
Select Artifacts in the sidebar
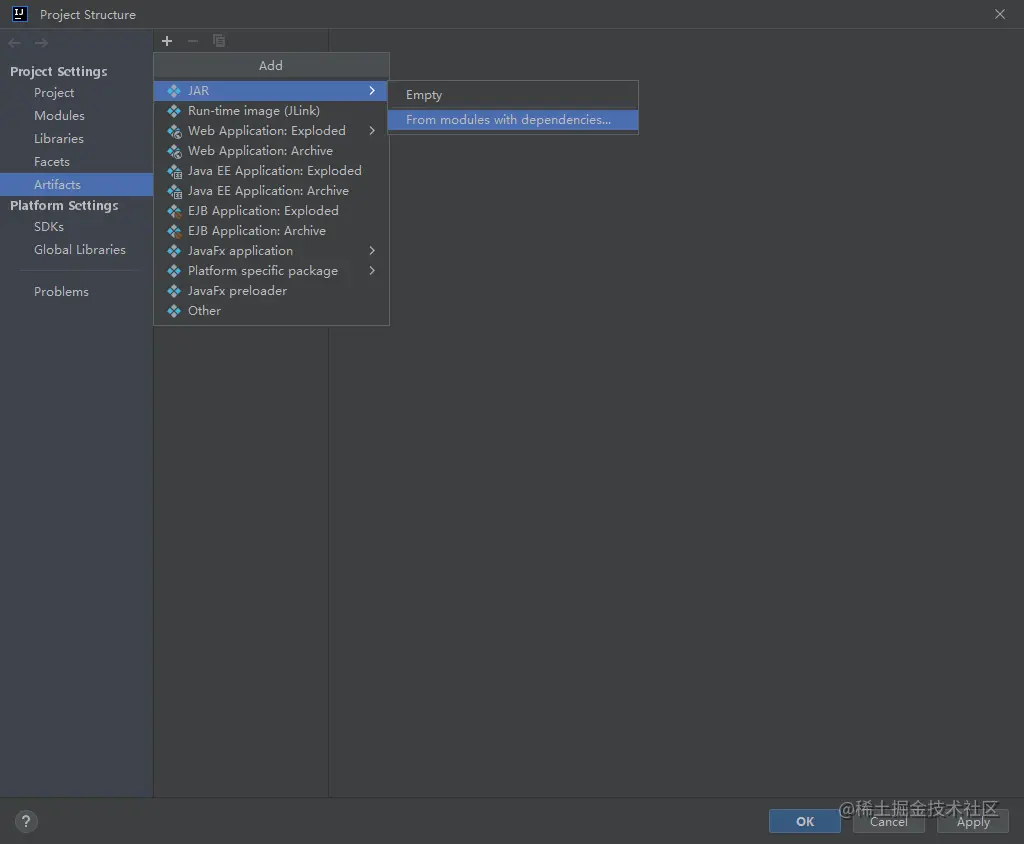tap(76, 184)
